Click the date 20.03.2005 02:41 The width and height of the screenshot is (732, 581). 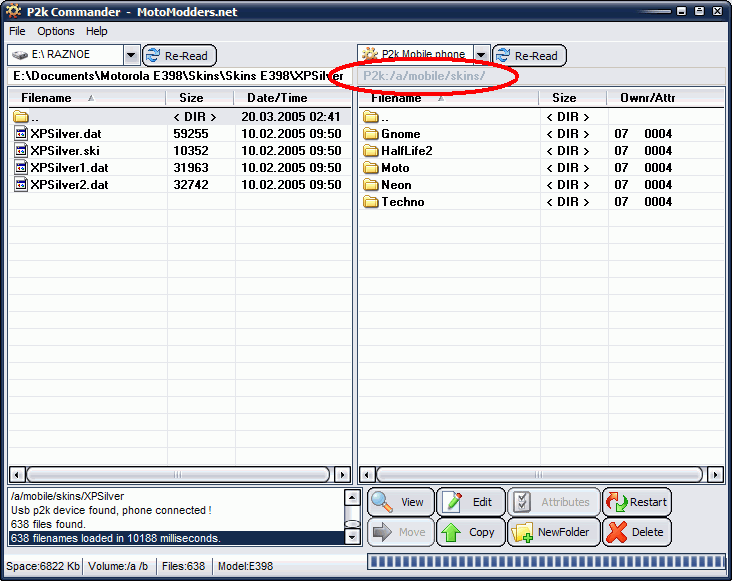tap(291, 117)
